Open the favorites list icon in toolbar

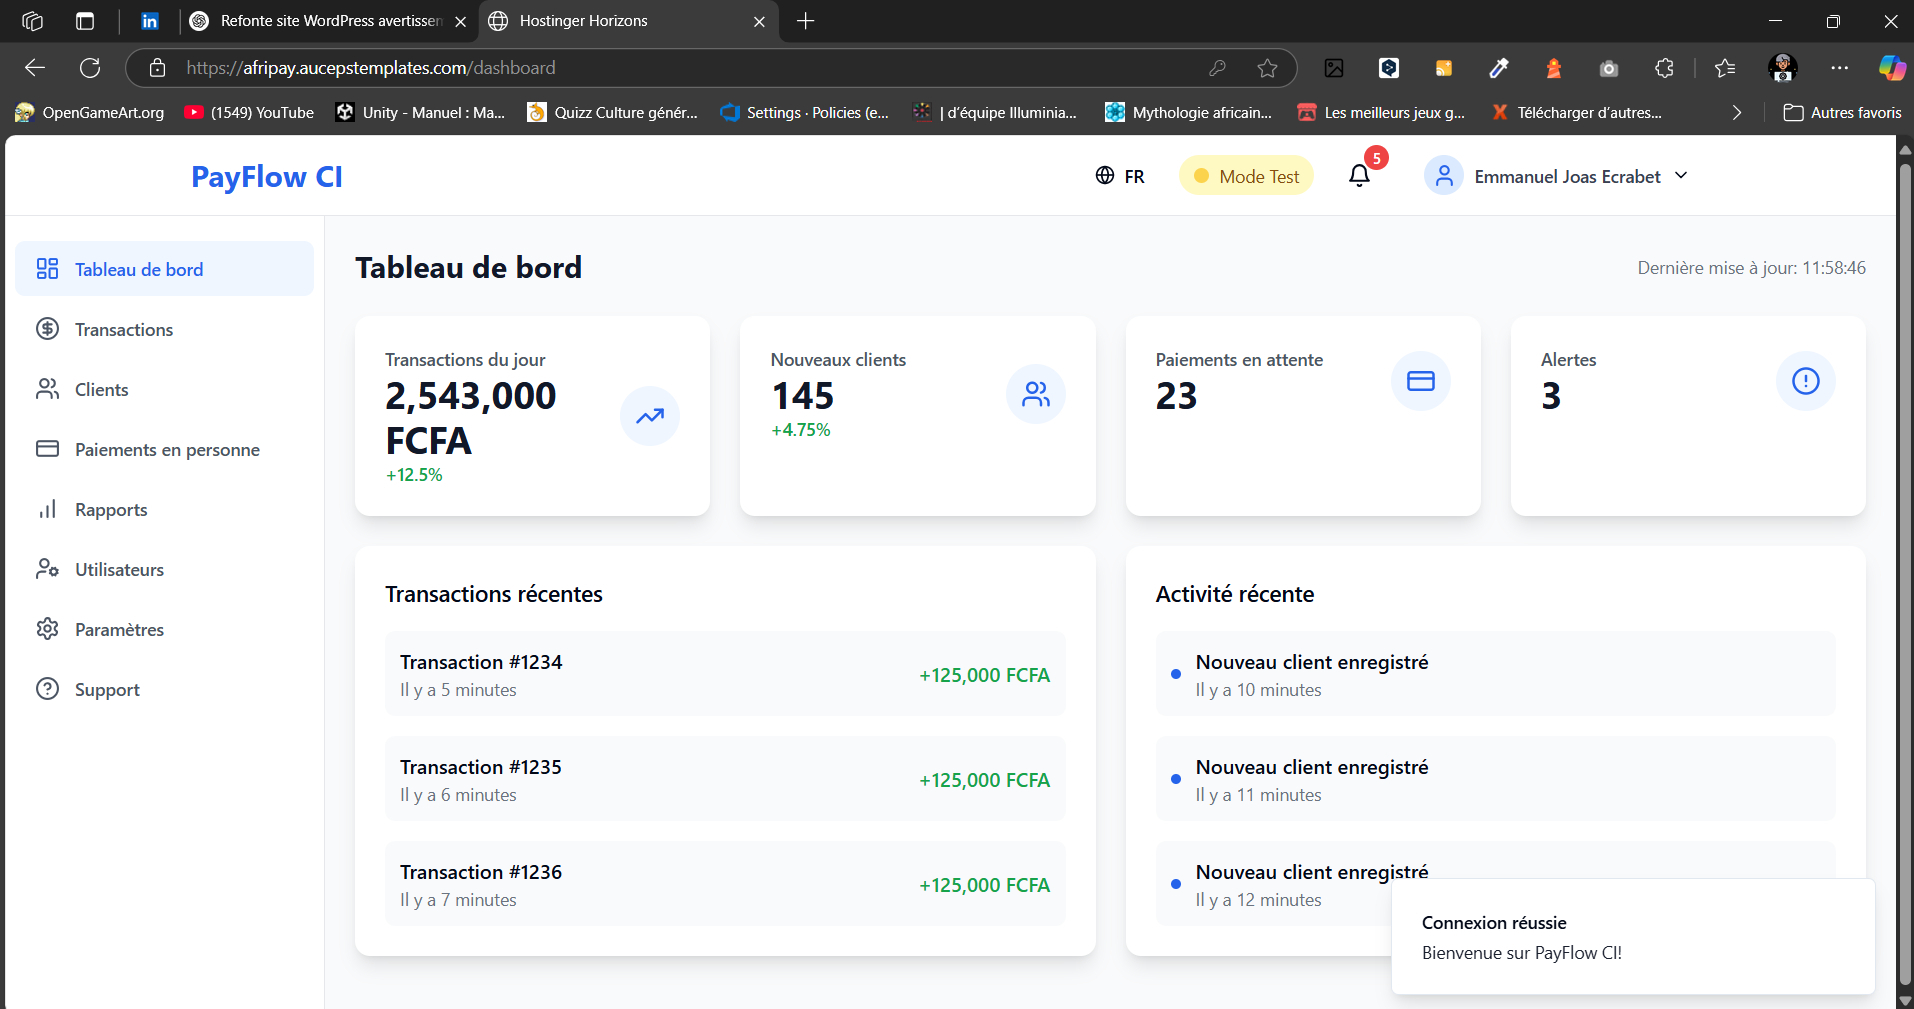click(x=1725, y=68)
